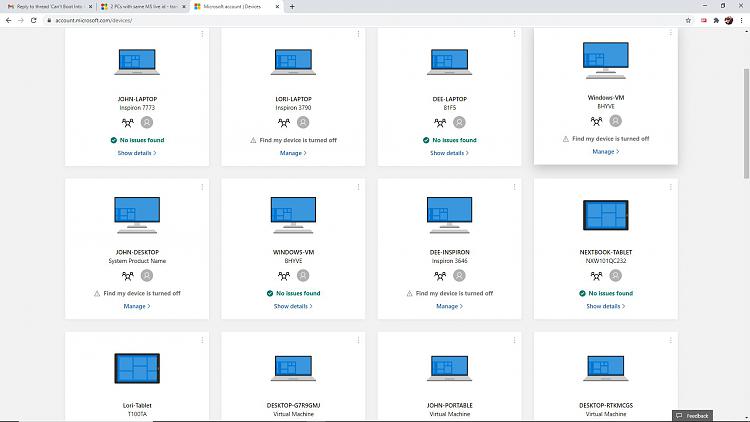
Task: Open the Chrome extensions puzzle icon
Action: click(x=716, y=20)
